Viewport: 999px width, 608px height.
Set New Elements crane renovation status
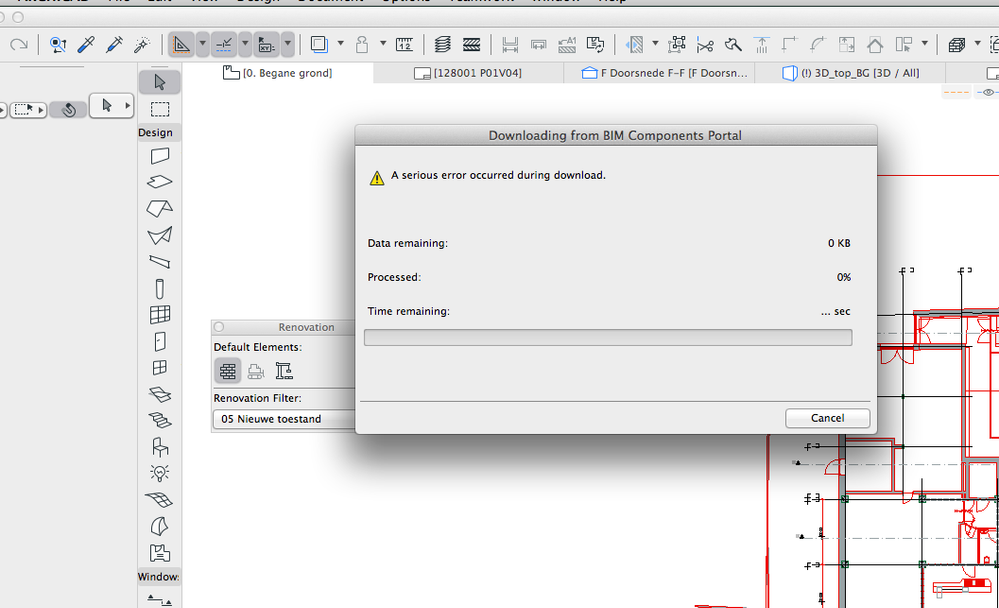[284, 370]
